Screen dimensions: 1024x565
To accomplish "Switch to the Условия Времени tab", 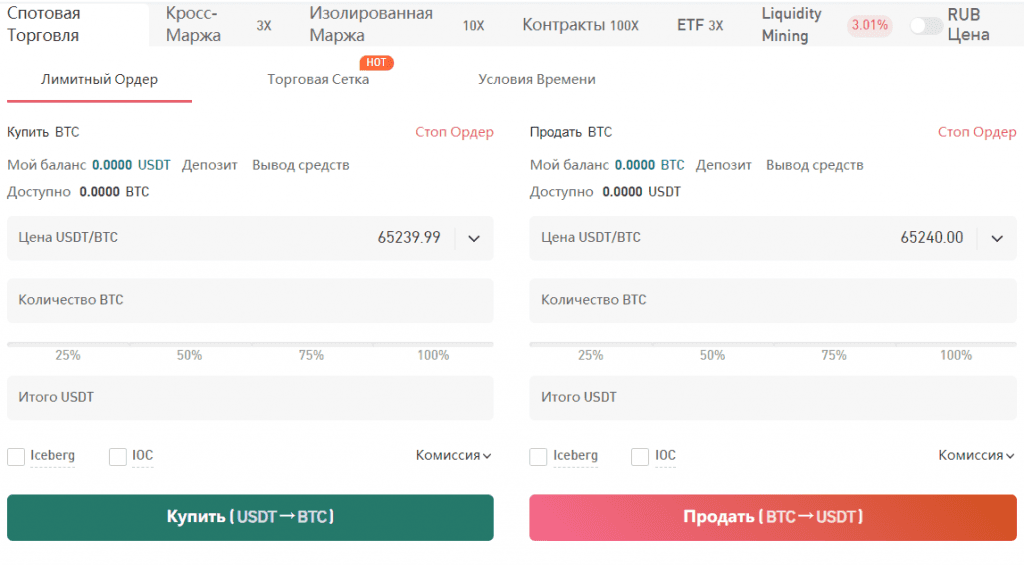I will [536, 79].
